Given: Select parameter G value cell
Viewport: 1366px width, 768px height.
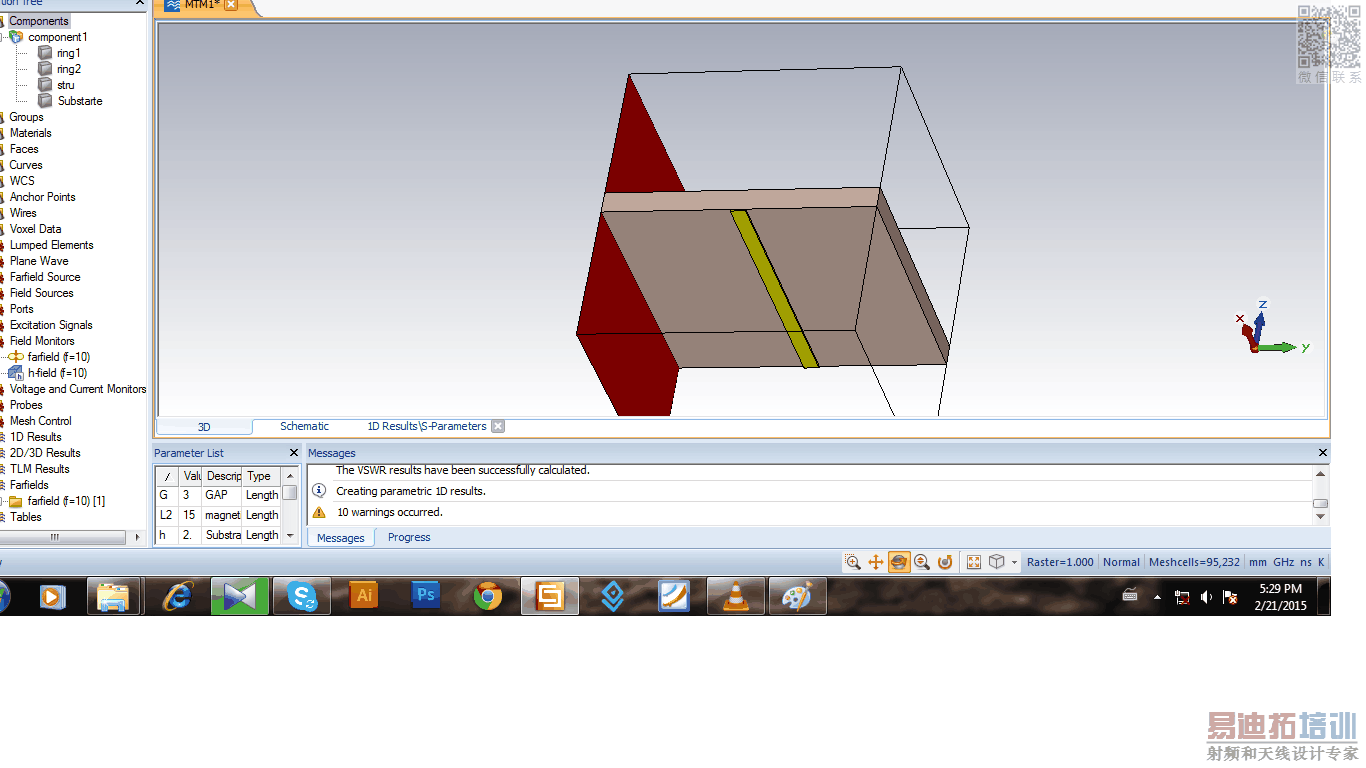Looking at the screenshot, I should pos(190,495).
